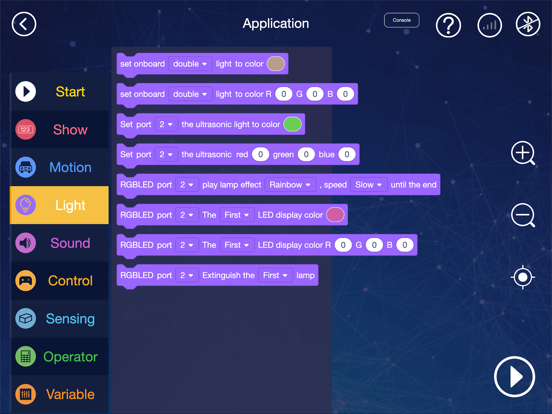Pick the green ultrasonic light color swatch
Screen dimensions: 552x414
tap(293, 124)
